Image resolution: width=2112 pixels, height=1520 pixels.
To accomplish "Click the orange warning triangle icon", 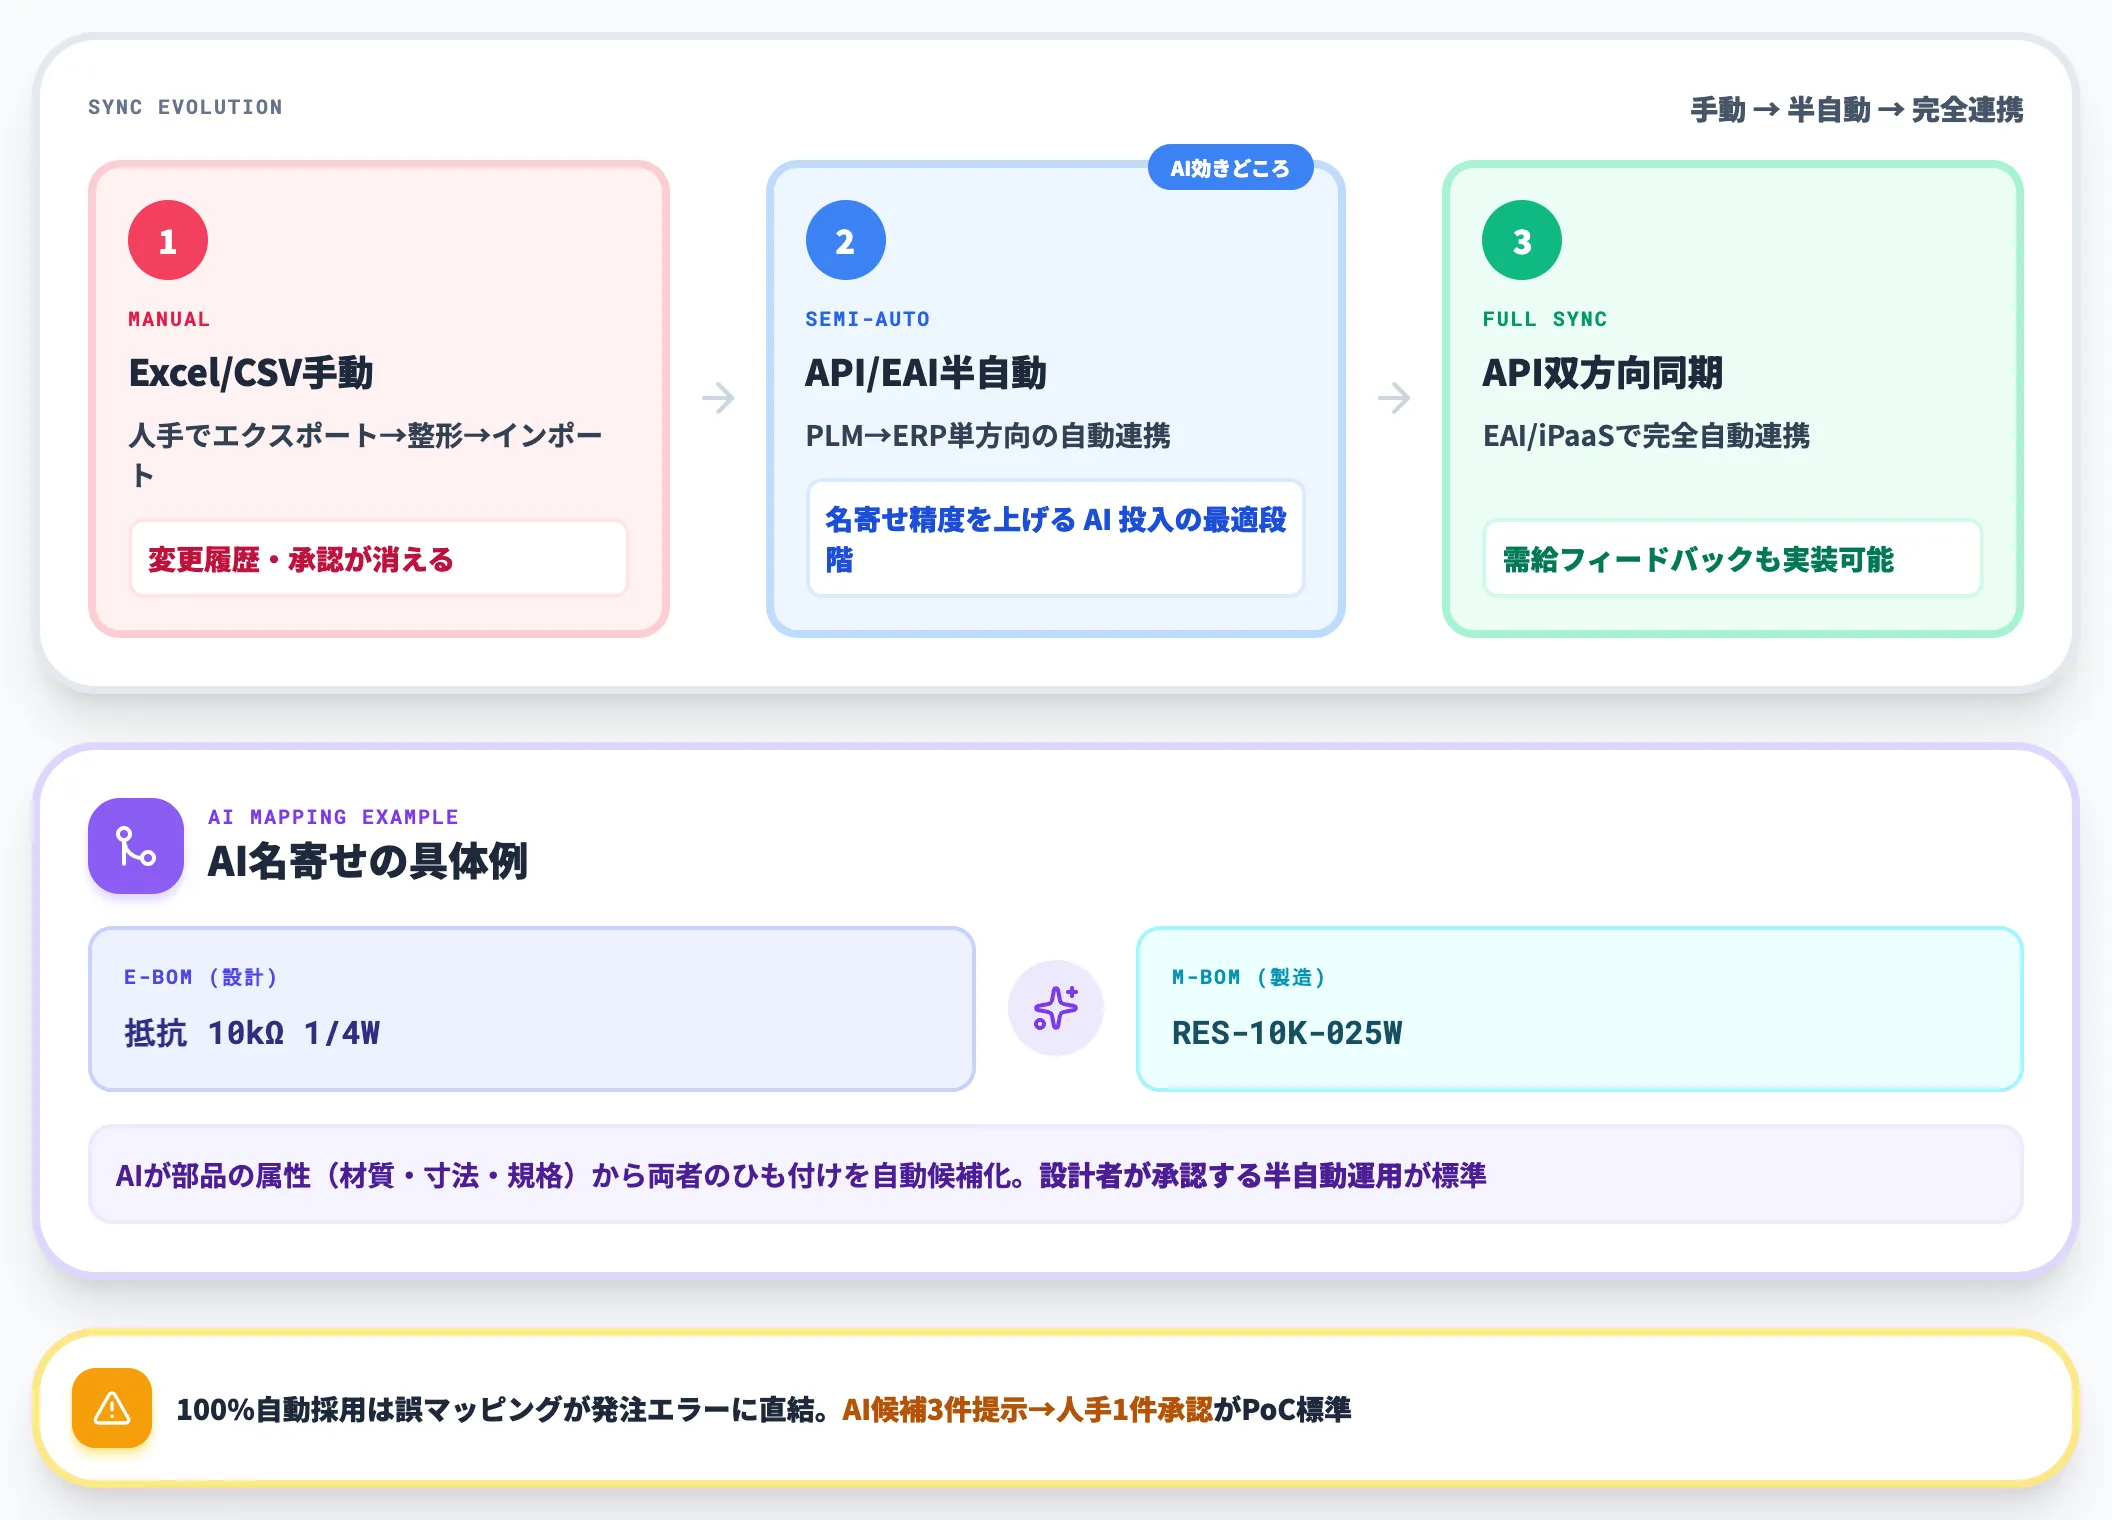I will tap(112, 1408).
